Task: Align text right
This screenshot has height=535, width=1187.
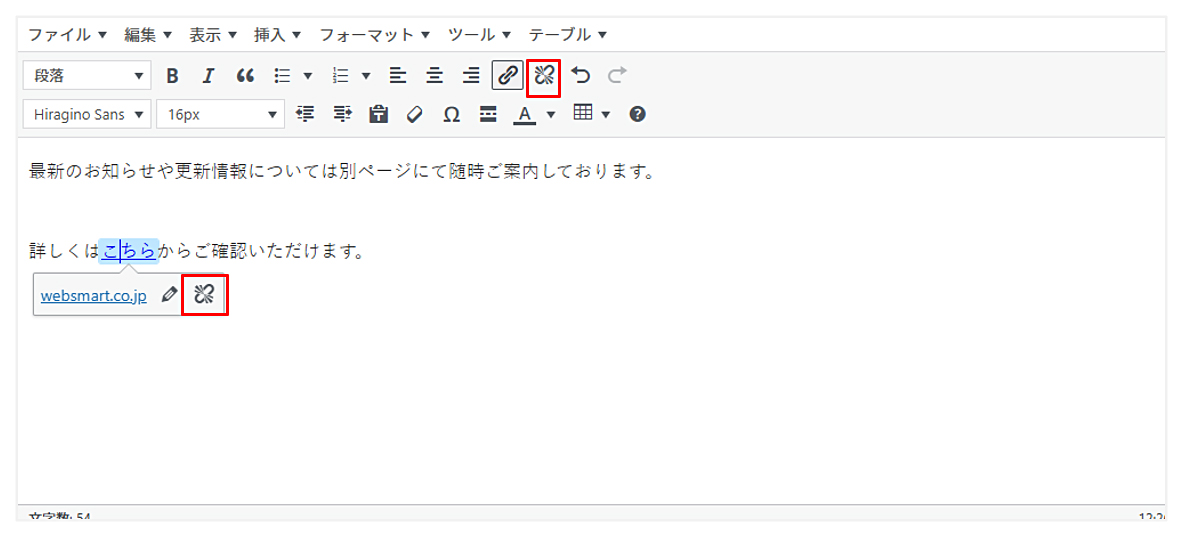Action: [471, 76]
